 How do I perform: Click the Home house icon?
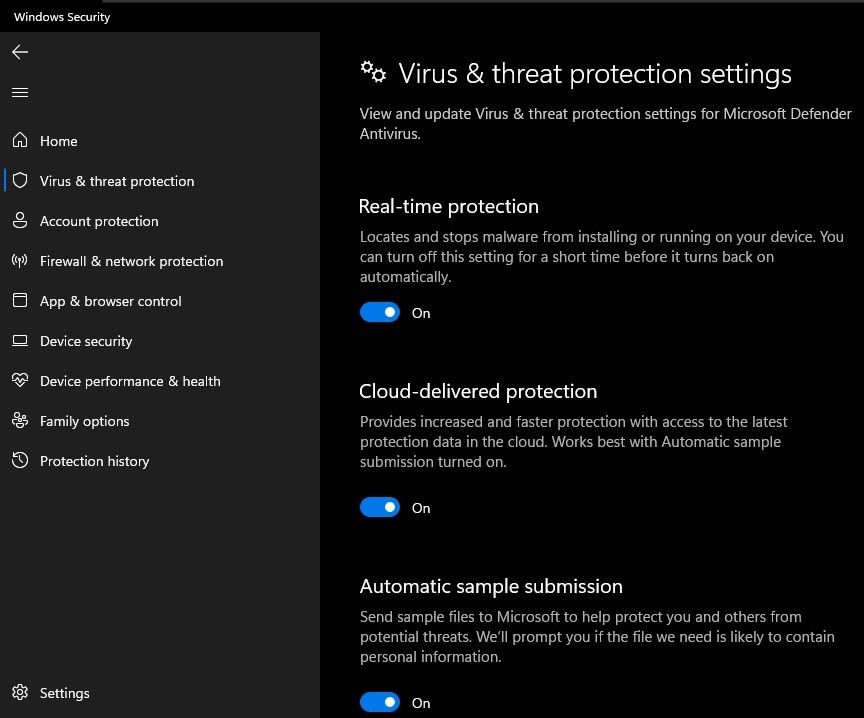(x=20, y=141)
